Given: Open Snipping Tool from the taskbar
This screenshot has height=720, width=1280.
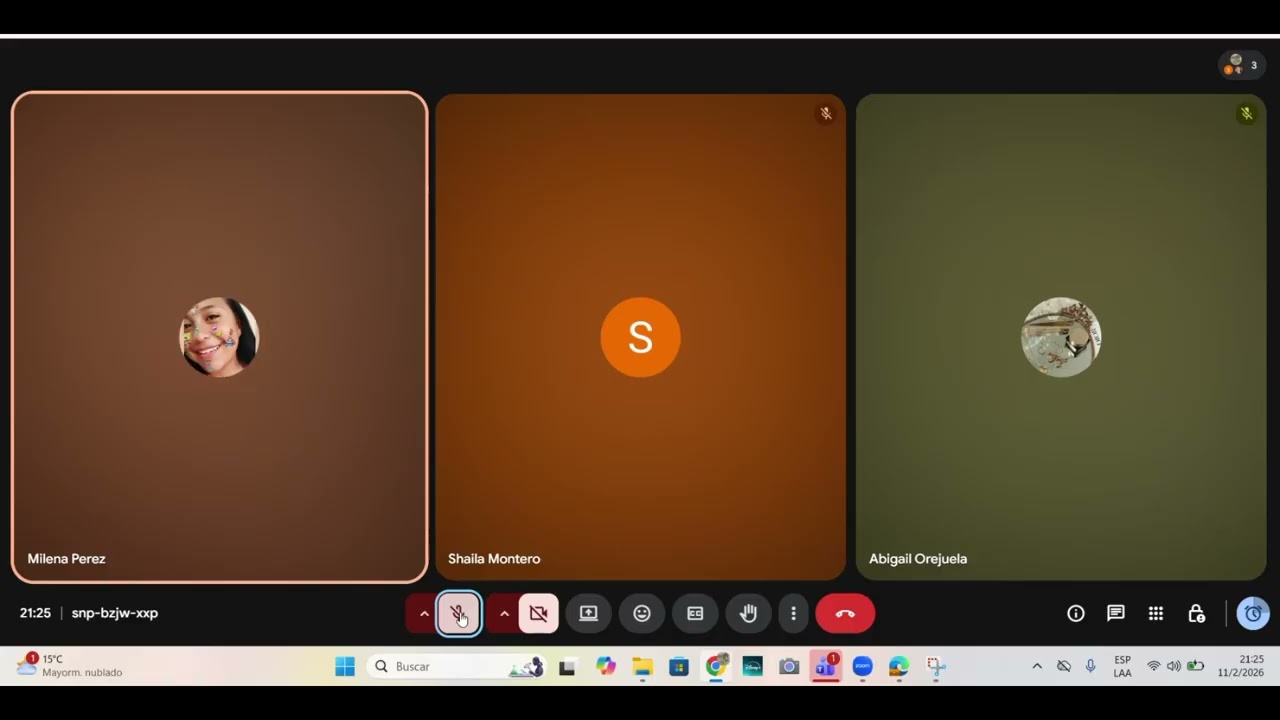Looking at the screenshot, I should point(935,667).
